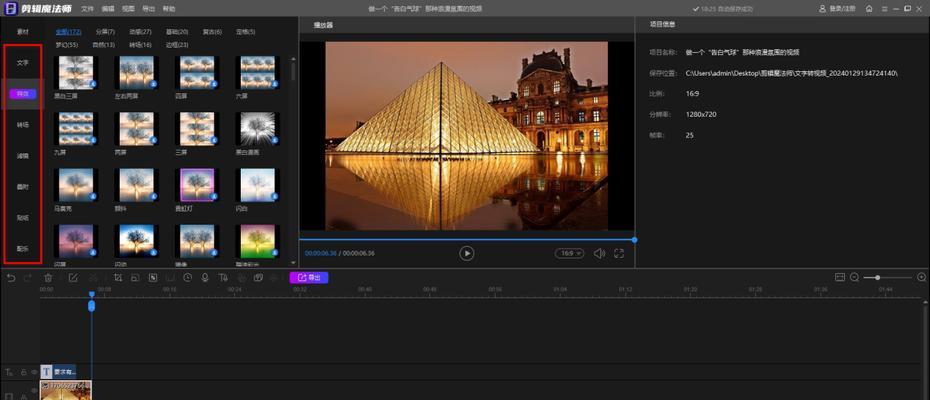Switch to 文字 sidebar section

tap(23, 62)
